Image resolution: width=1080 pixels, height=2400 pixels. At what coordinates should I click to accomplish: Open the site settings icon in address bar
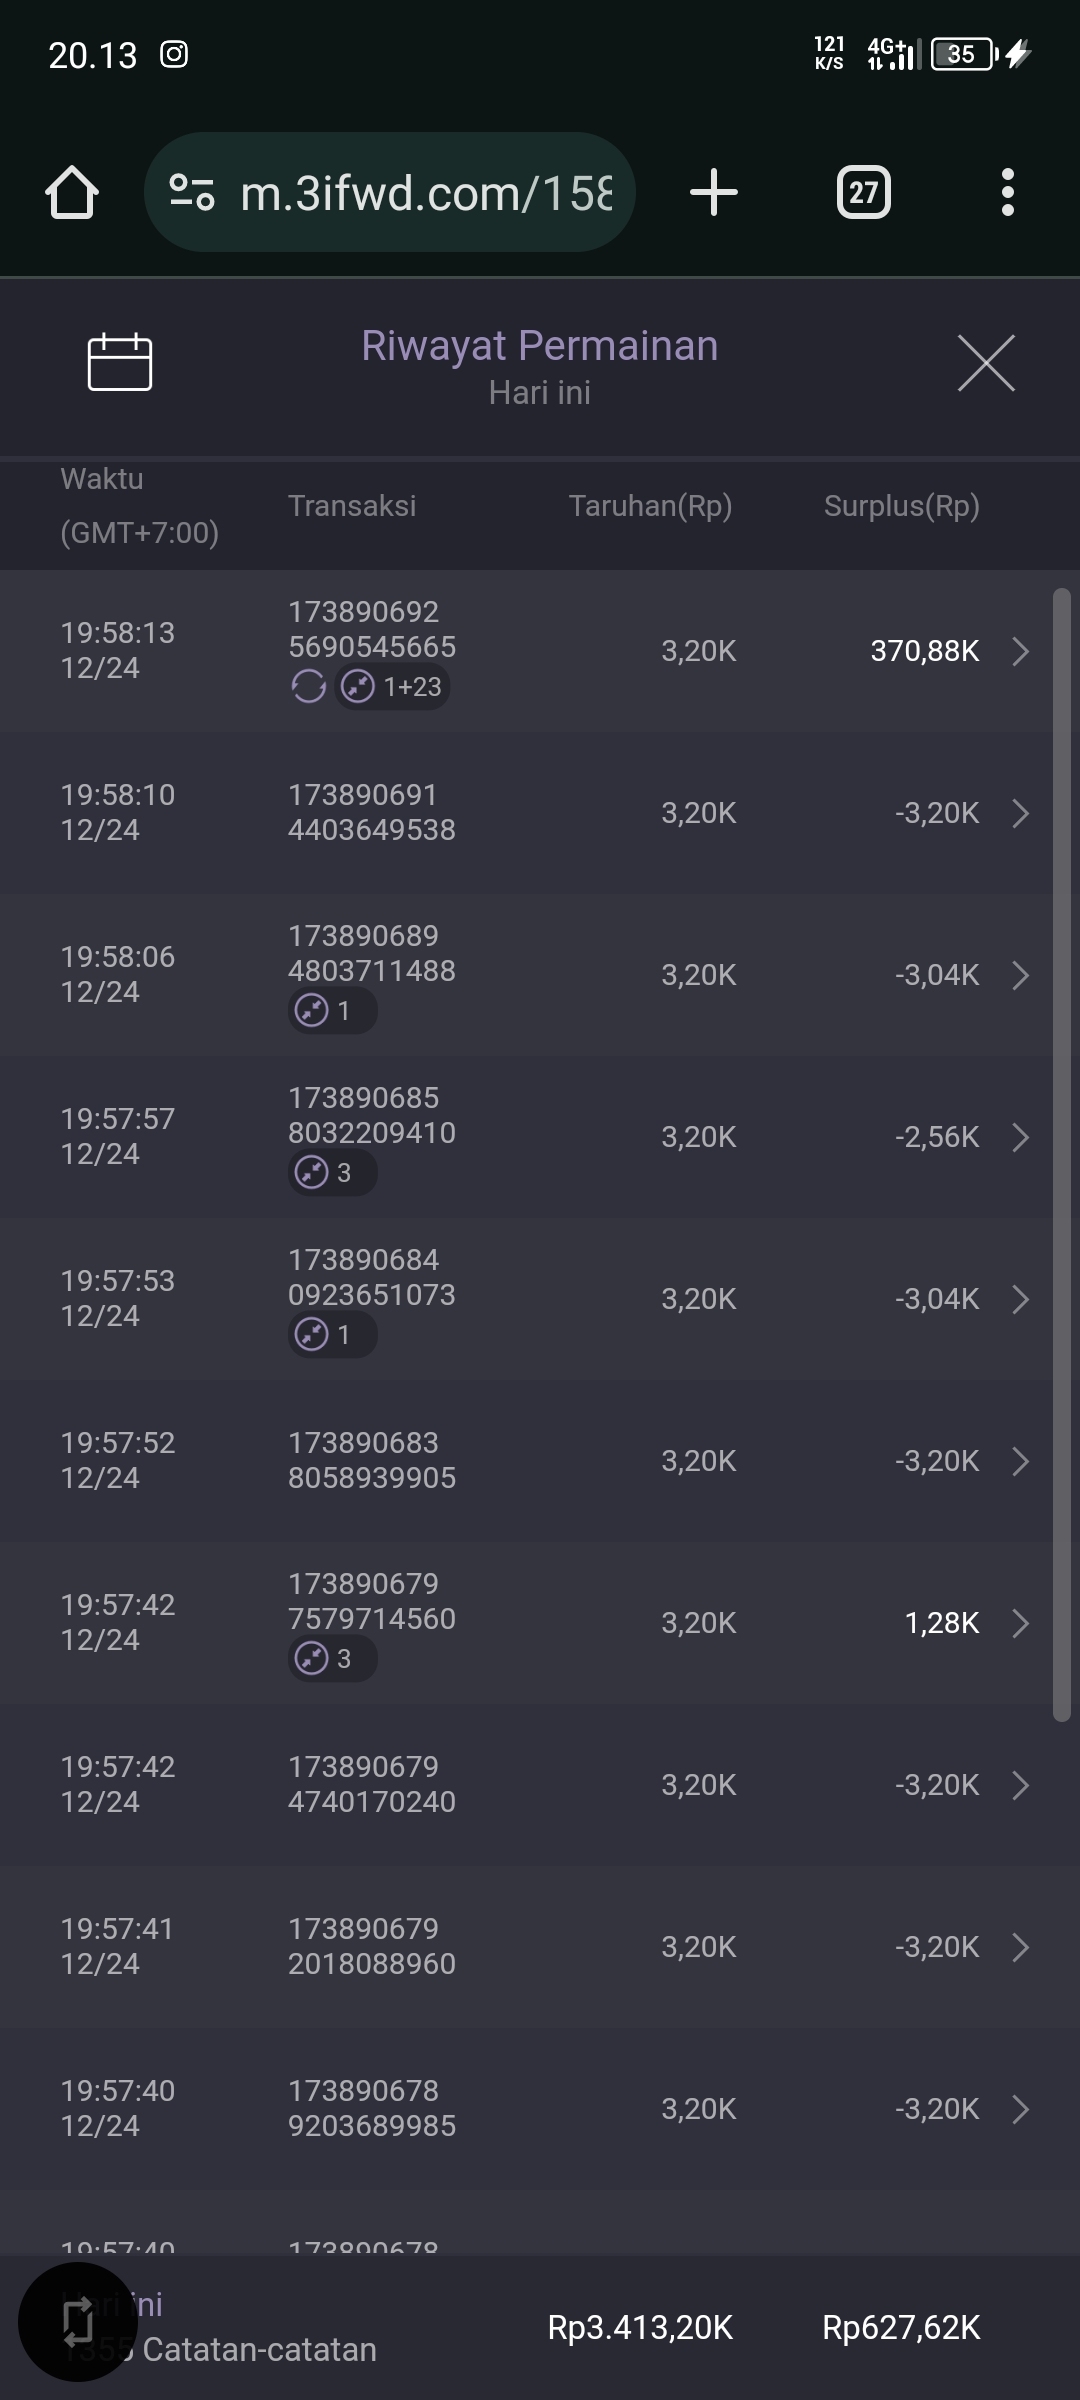pos(192,192)
